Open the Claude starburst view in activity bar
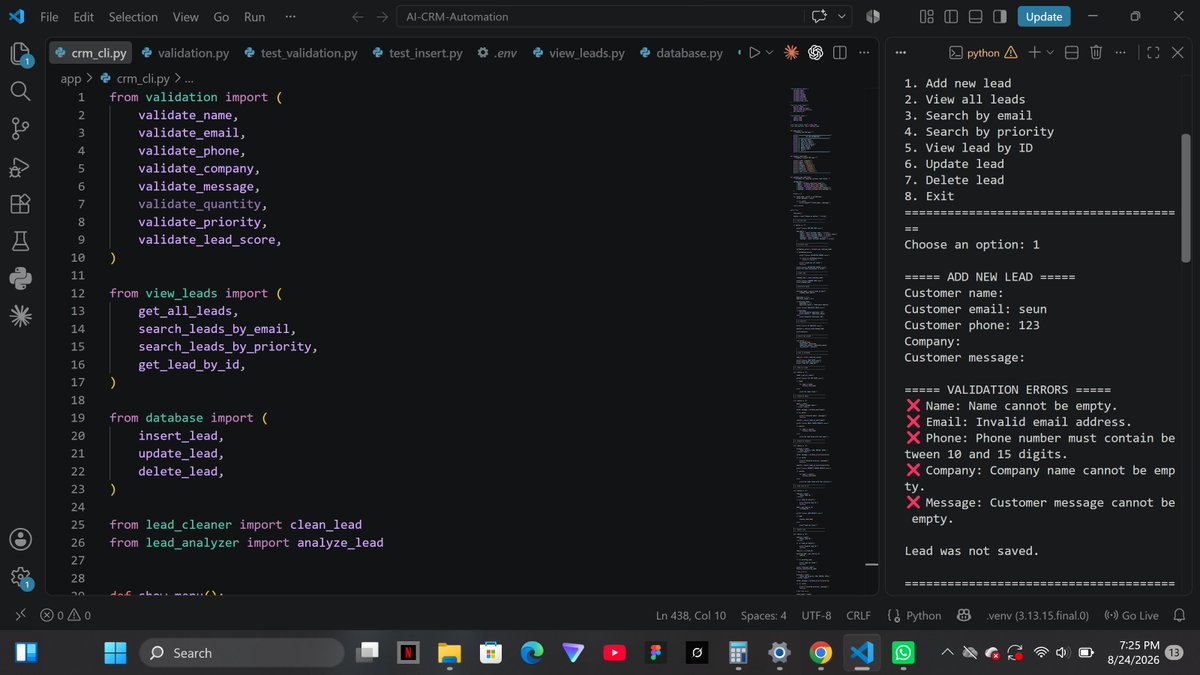 click(x=21, y=316)
